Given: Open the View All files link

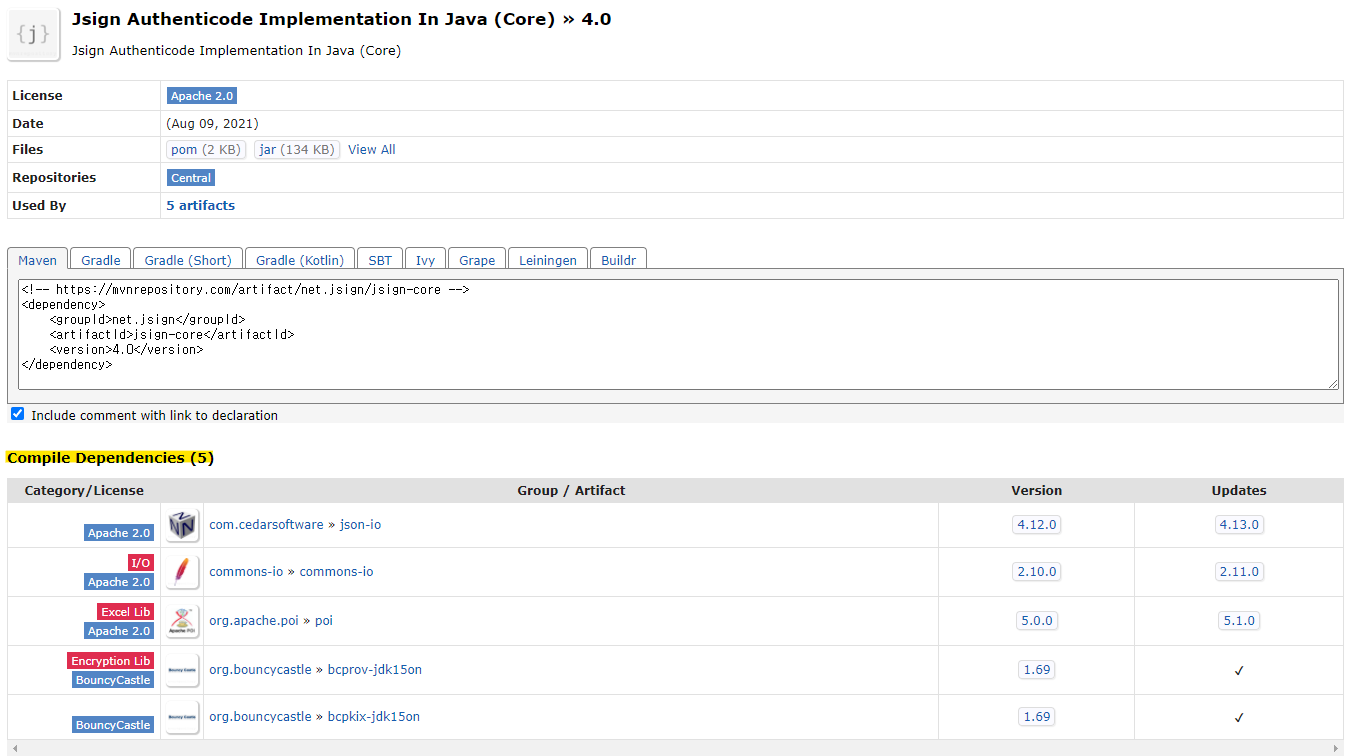Looking at the screenshot, I should click(372, 150).
